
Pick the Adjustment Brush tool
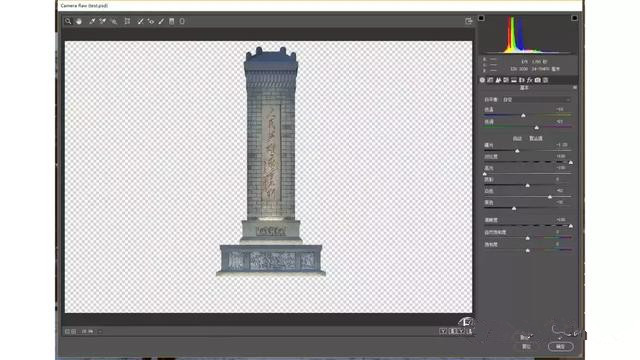click(x=162, y=21)
